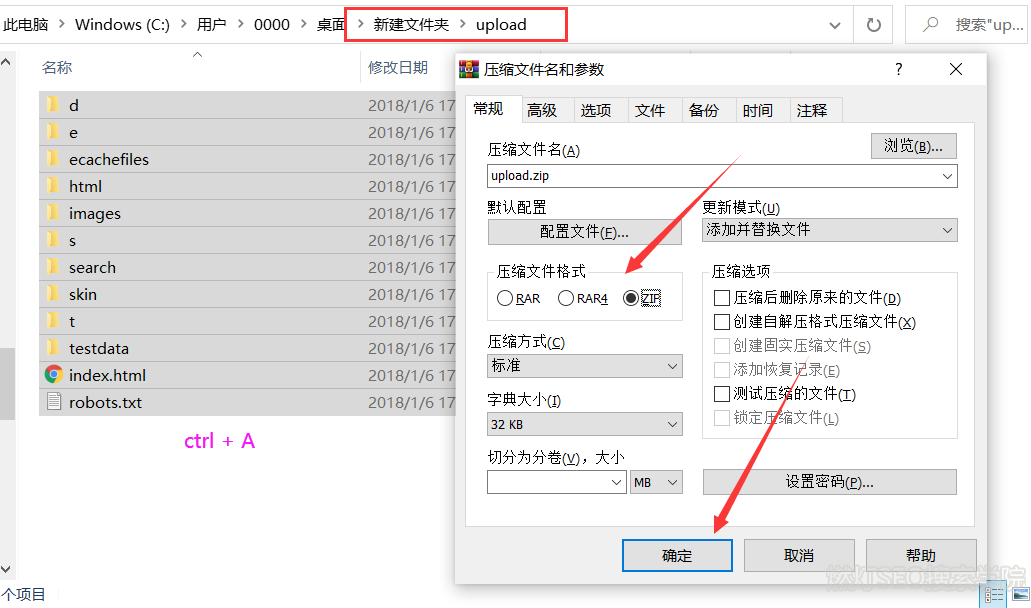The image size is (1031, 608).
Task: Click the scrollbar down arrow
Action: 6,569
